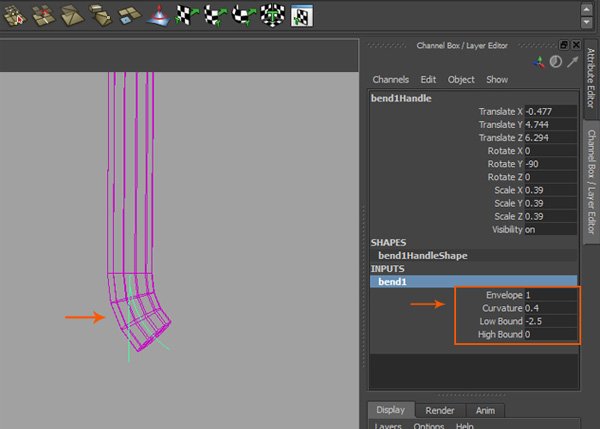Screen dimensions: 600x429
Task: Click the last checkered shelf icon
Action: pyautogui.click(x=303, y=14)
